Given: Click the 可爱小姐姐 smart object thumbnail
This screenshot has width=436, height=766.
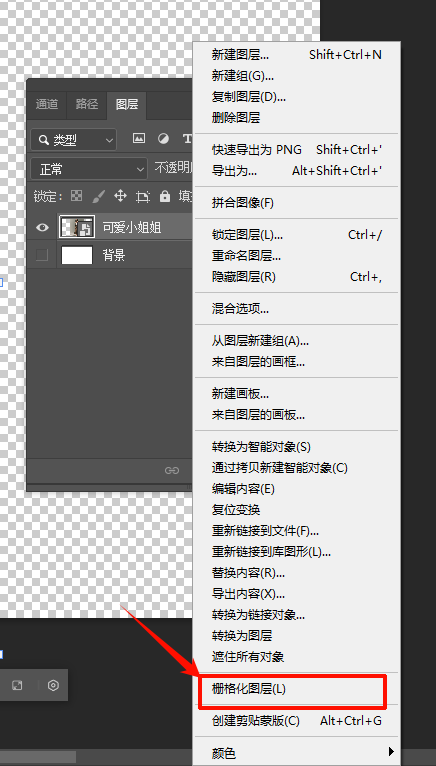Looking at the screenshot, I should pos(77,227).
